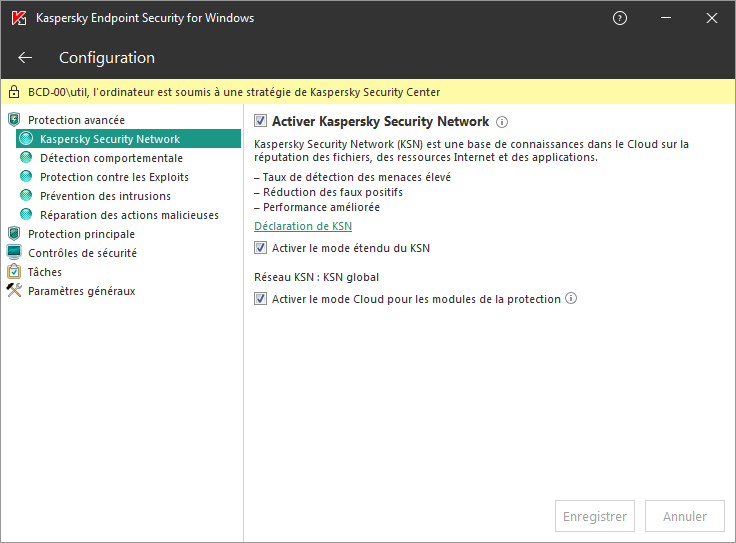Click the padlock icon in the yellow policy banner
This screenshot has width=736, height=543.
click(14, 92)
